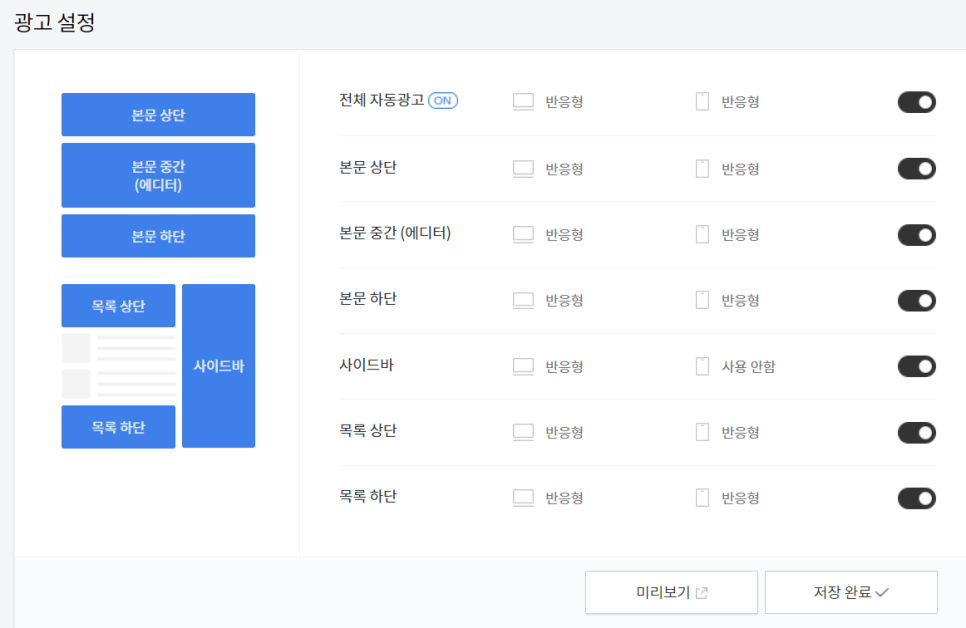Open the PC 반응형 option for 본문 하단
The image size is (966, 628).
click(564, 301)
